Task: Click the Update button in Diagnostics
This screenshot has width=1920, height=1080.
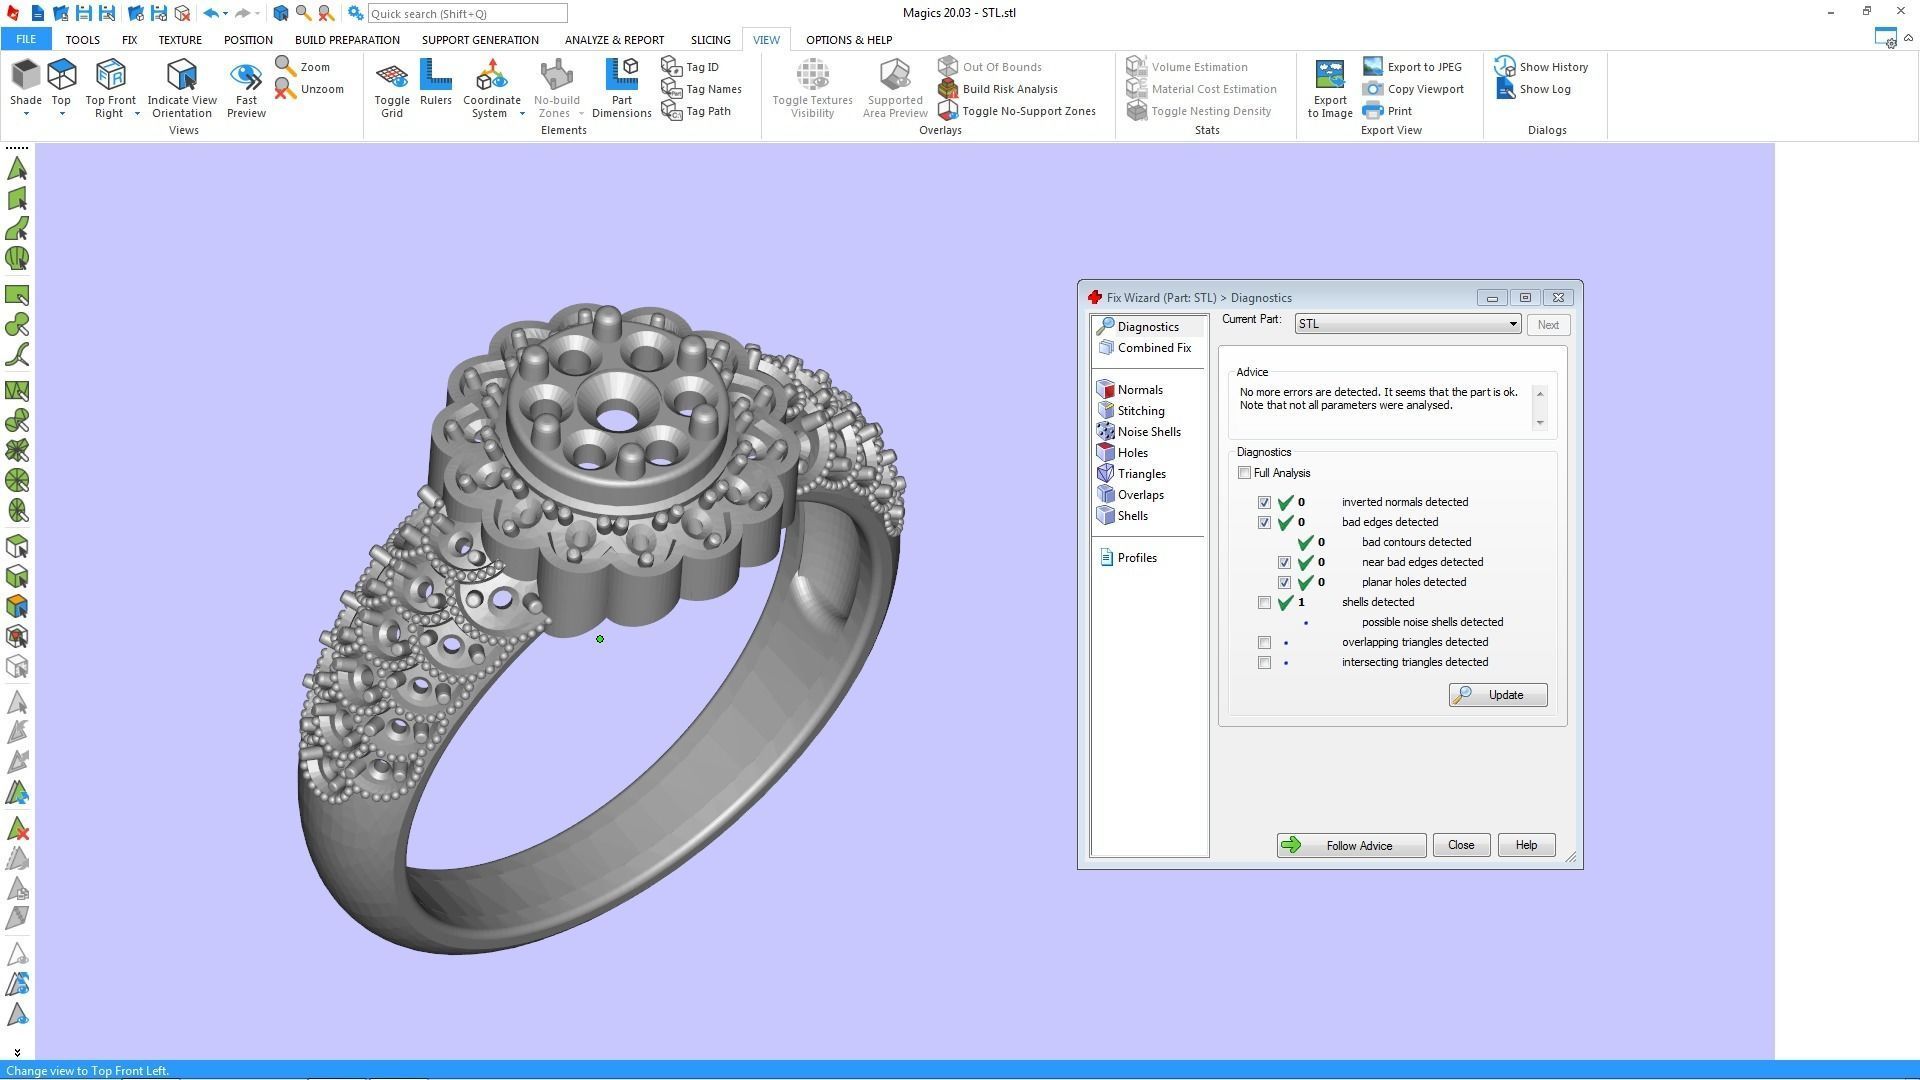Action: pyautogui.click(x=1497, y=695)
